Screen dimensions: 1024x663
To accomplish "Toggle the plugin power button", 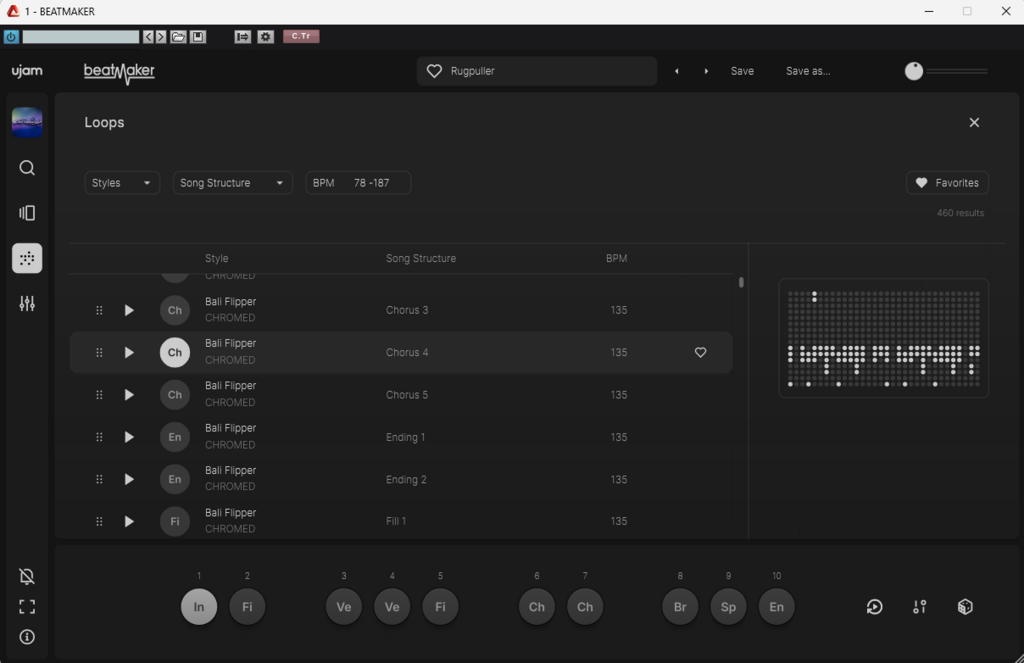I will coord(11,37).
